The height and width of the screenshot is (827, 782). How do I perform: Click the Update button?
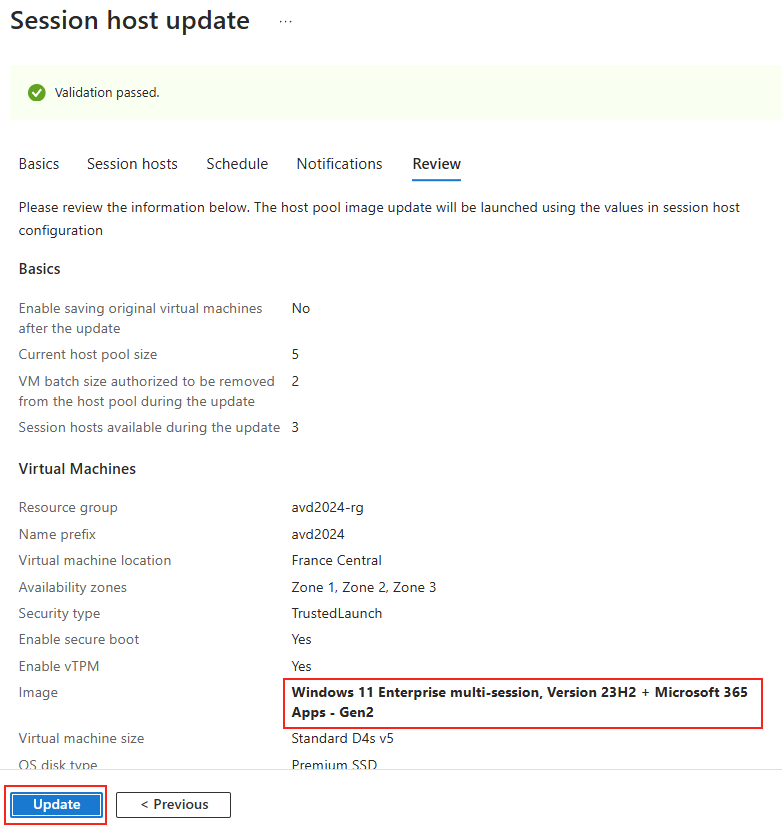tap(56, 804)
